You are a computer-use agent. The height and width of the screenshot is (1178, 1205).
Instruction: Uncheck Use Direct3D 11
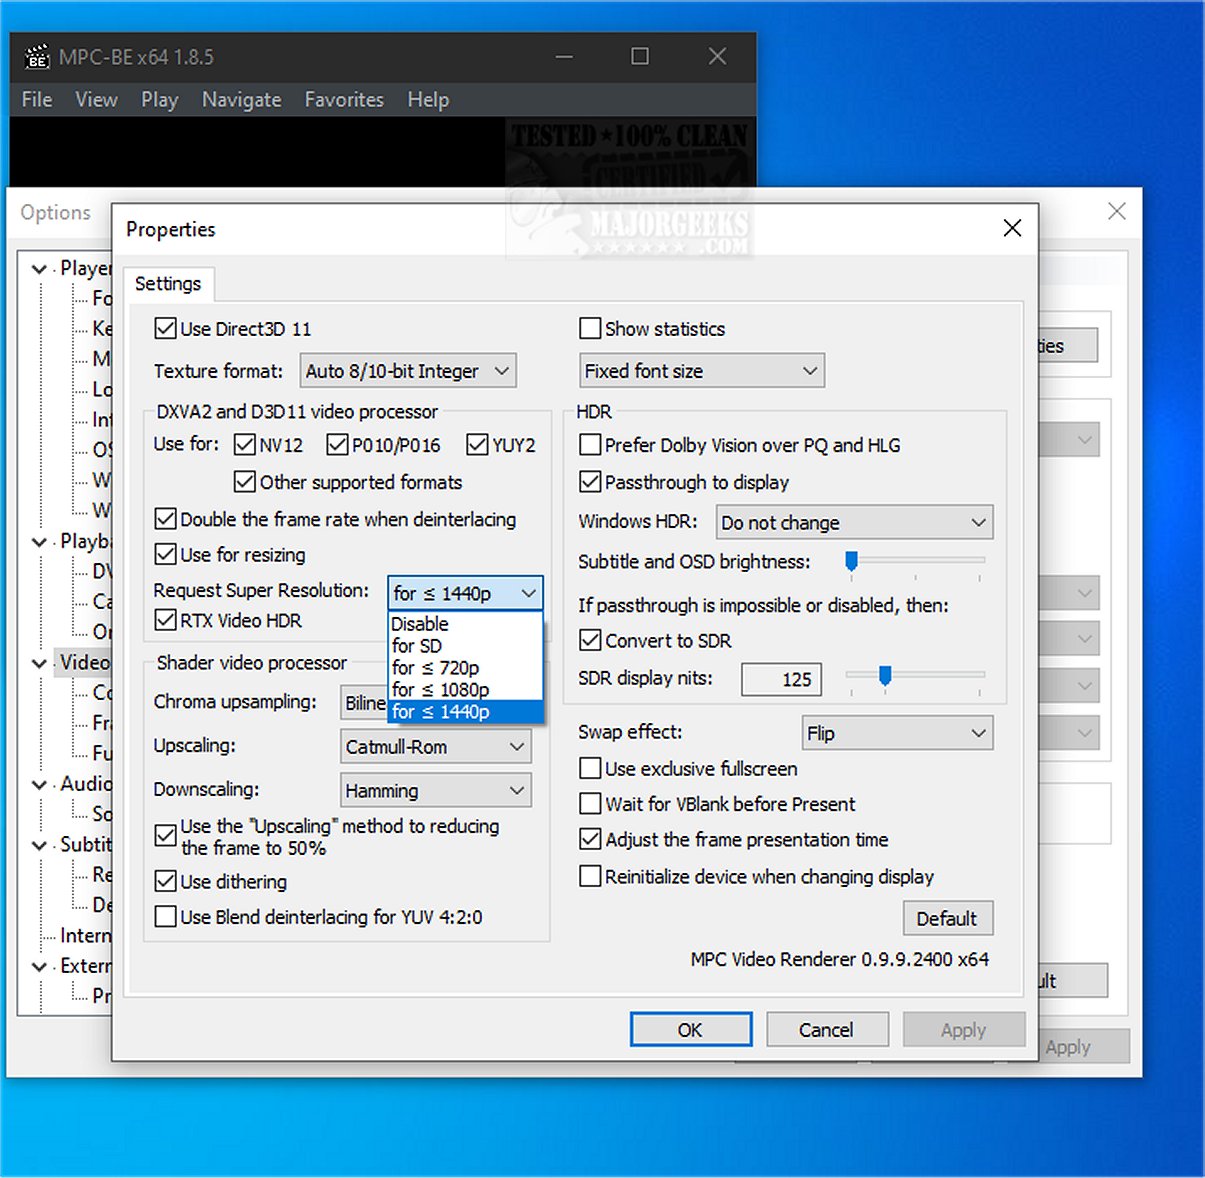click(166, 329)
